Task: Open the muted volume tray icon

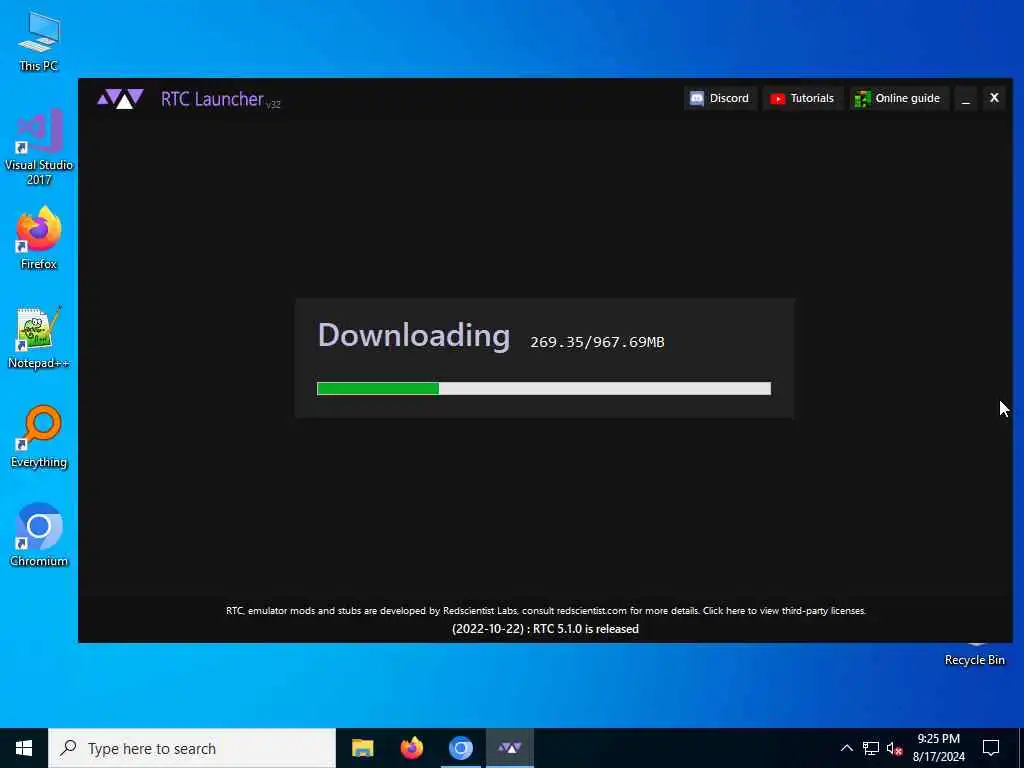Action: point(895,748)
